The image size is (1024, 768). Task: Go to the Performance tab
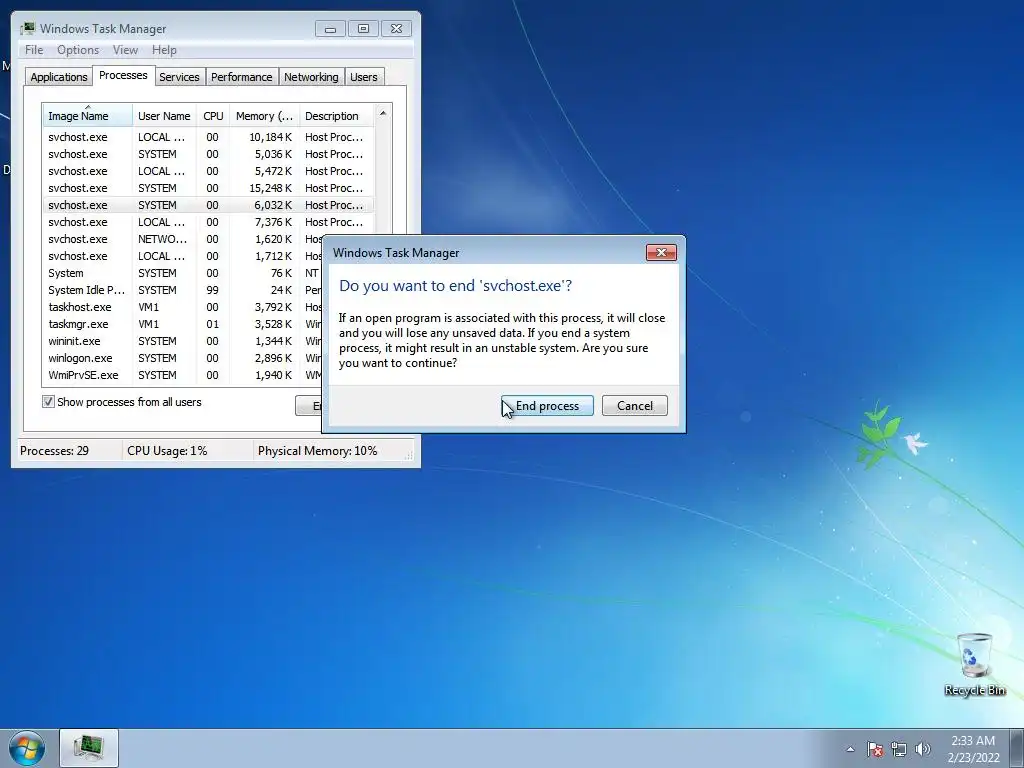(x=241, y=77)
